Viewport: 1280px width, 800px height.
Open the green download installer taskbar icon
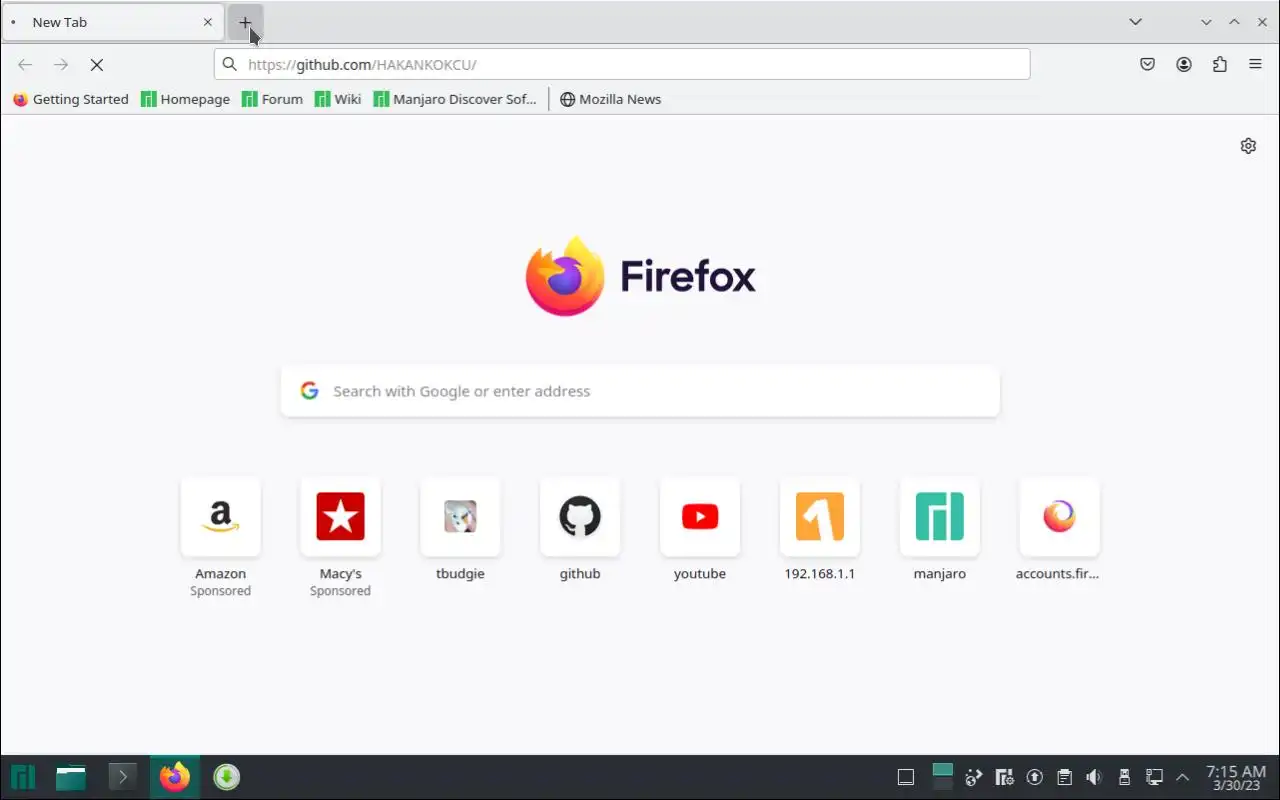227,777
